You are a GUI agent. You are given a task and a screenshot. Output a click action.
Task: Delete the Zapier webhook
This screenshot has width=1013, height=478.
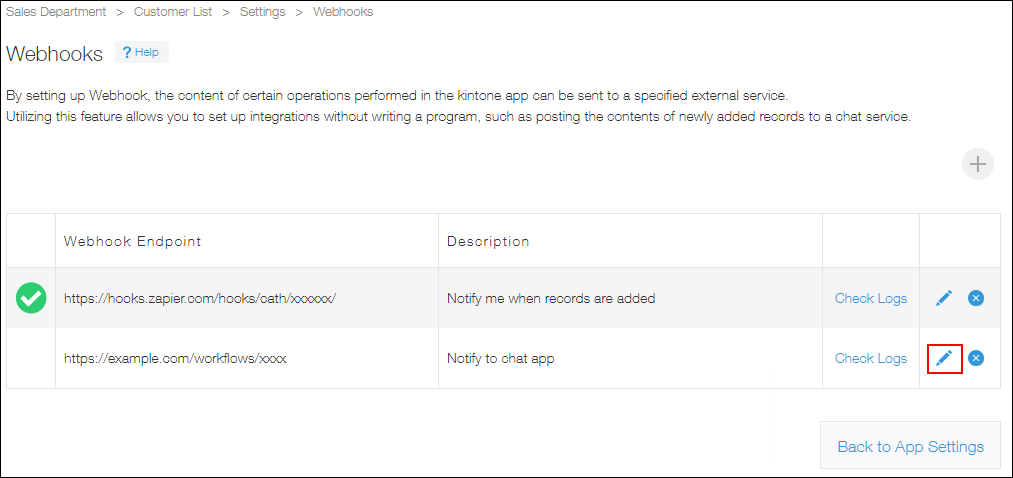(976, 298)
